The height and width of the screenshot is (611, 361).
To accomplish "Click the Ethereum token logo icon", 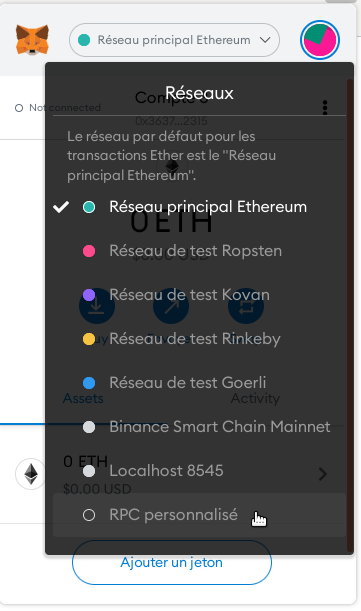I will pyautogui.click(x=31, y=474).
